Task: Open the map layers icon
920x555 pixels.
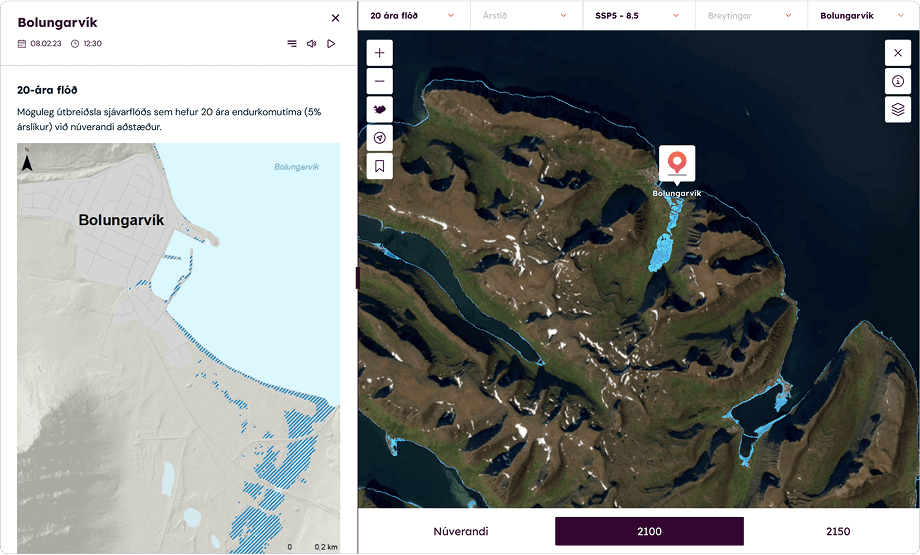Action: (x=897, y=109)
